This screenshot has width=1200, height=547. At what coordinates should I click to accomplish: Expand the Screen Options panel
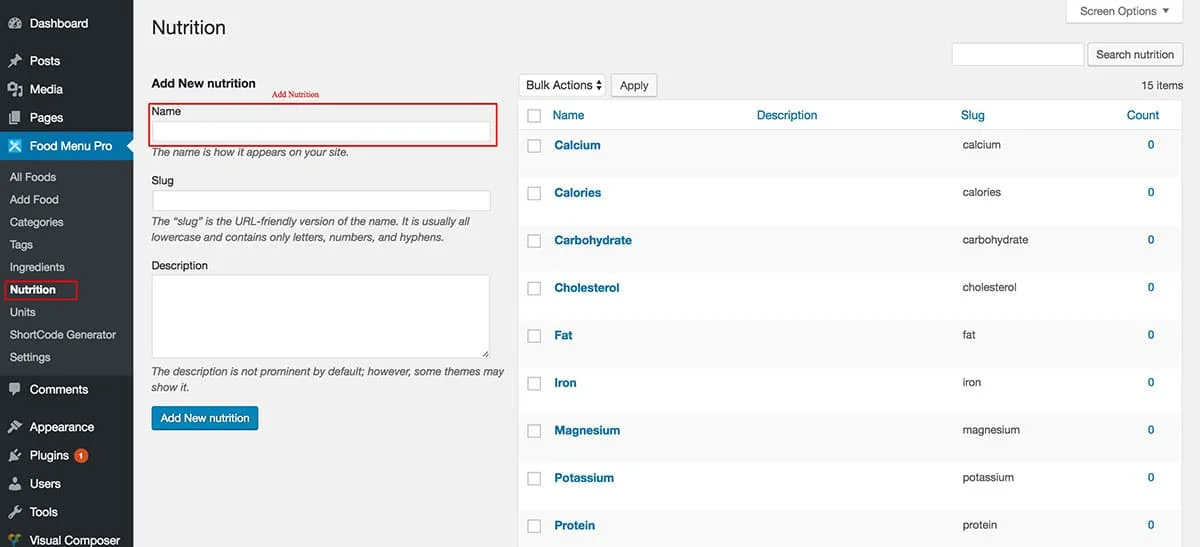(x=1124, y=11)
